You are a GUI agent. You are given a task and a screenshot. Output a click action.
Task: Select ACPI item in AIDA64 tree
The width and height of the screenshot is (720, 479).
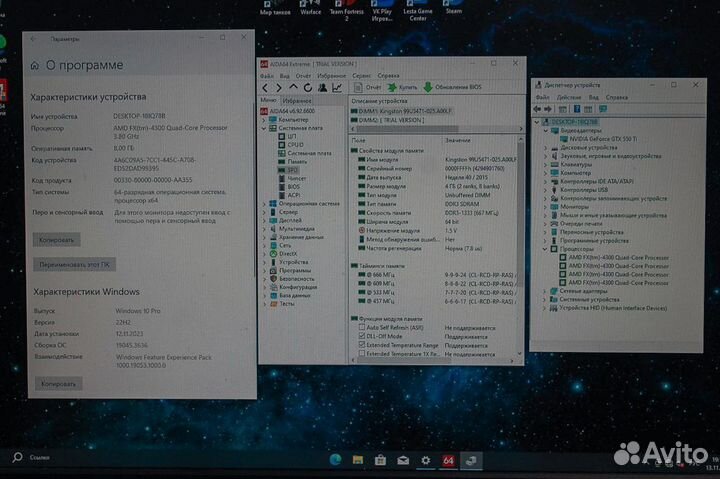(x=289, y=195)
